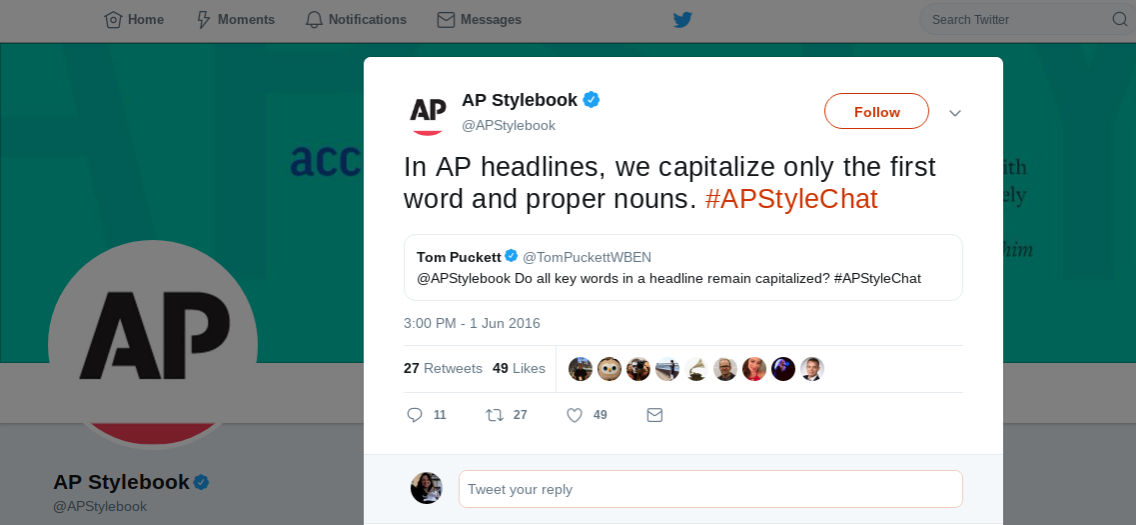Share tweet via envelope direct message icon
The width and height of the screenshot is (1136, 525).
click(x=654, y=415)
